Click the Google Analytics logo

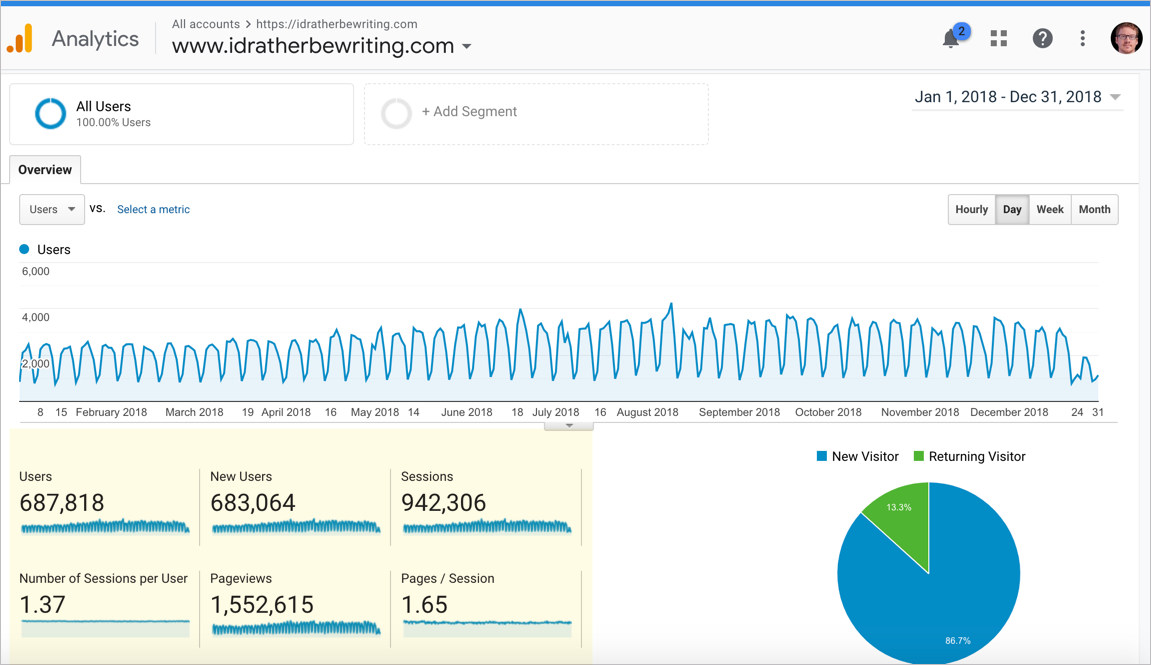[x=20, y=38]
